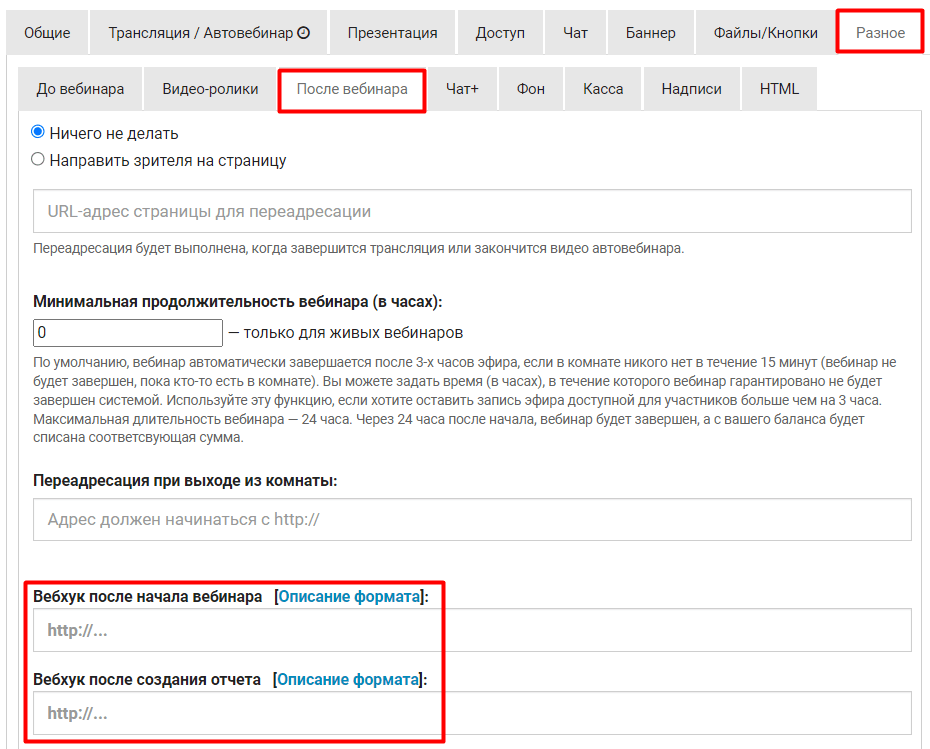Select the Ничего не делать radio option
The width and height of the screenshot is (930, 749).
point(38,132)
